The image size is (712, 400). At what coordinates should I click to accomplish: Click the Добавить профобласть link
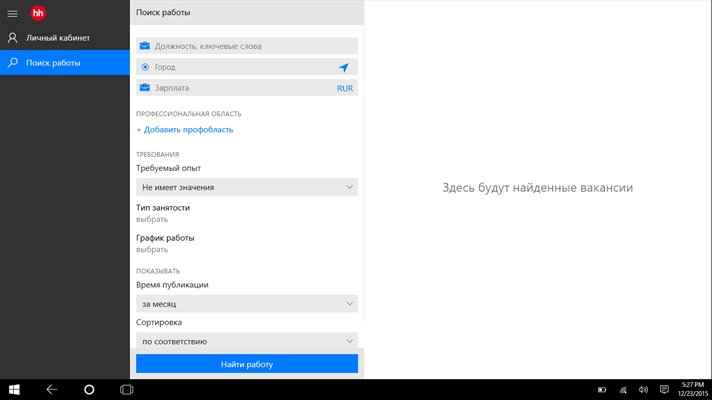[188, 129]
